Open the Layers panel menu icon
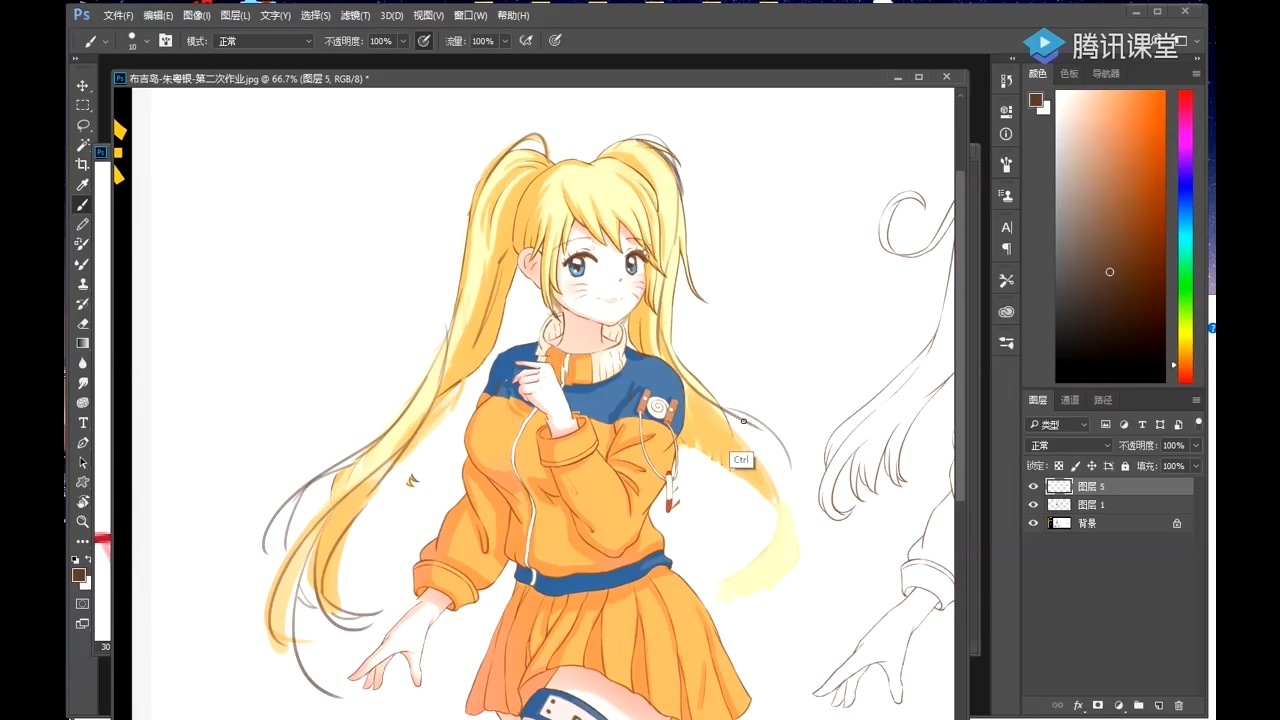This screenshot has width=1280, height=720. point(1196,400)
